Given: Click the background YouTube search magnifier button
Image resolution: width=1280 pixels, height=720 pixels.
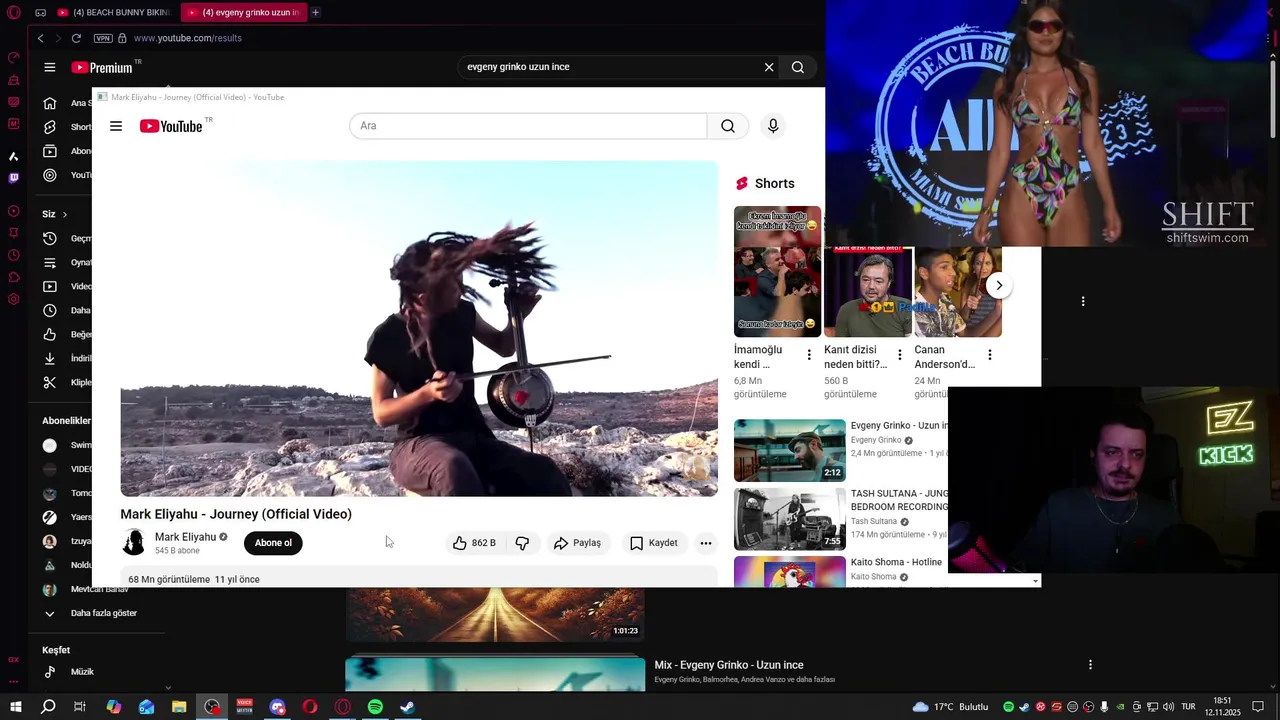Looking at the screenshot, I should tap(798, 67).
